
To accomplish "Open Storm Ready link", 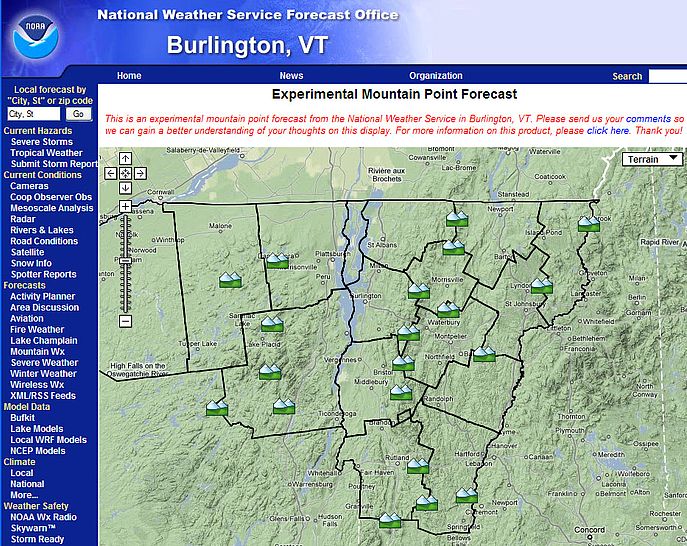I will [37, 539].
